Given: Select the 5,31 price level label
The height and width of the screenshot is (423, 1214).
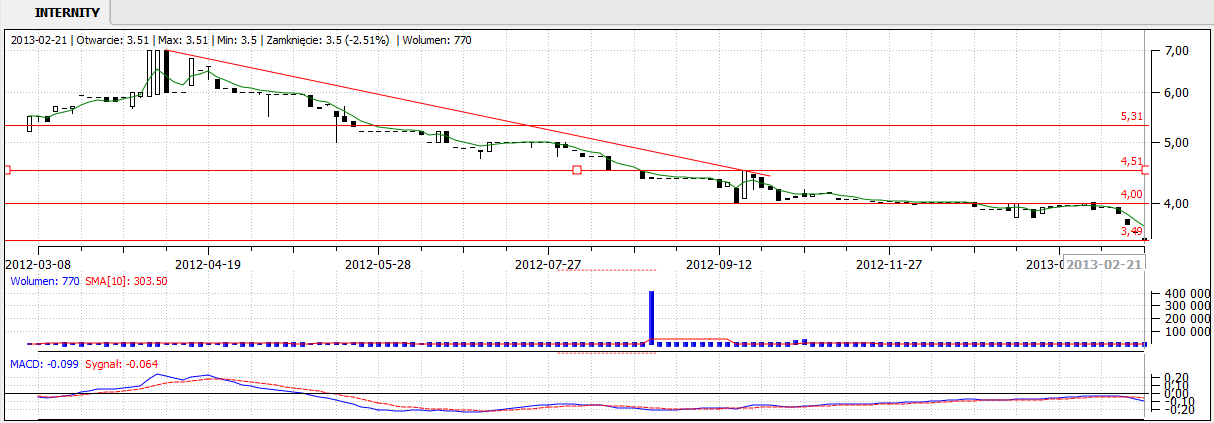Looking at the screenshot, I should [1131, 117].
